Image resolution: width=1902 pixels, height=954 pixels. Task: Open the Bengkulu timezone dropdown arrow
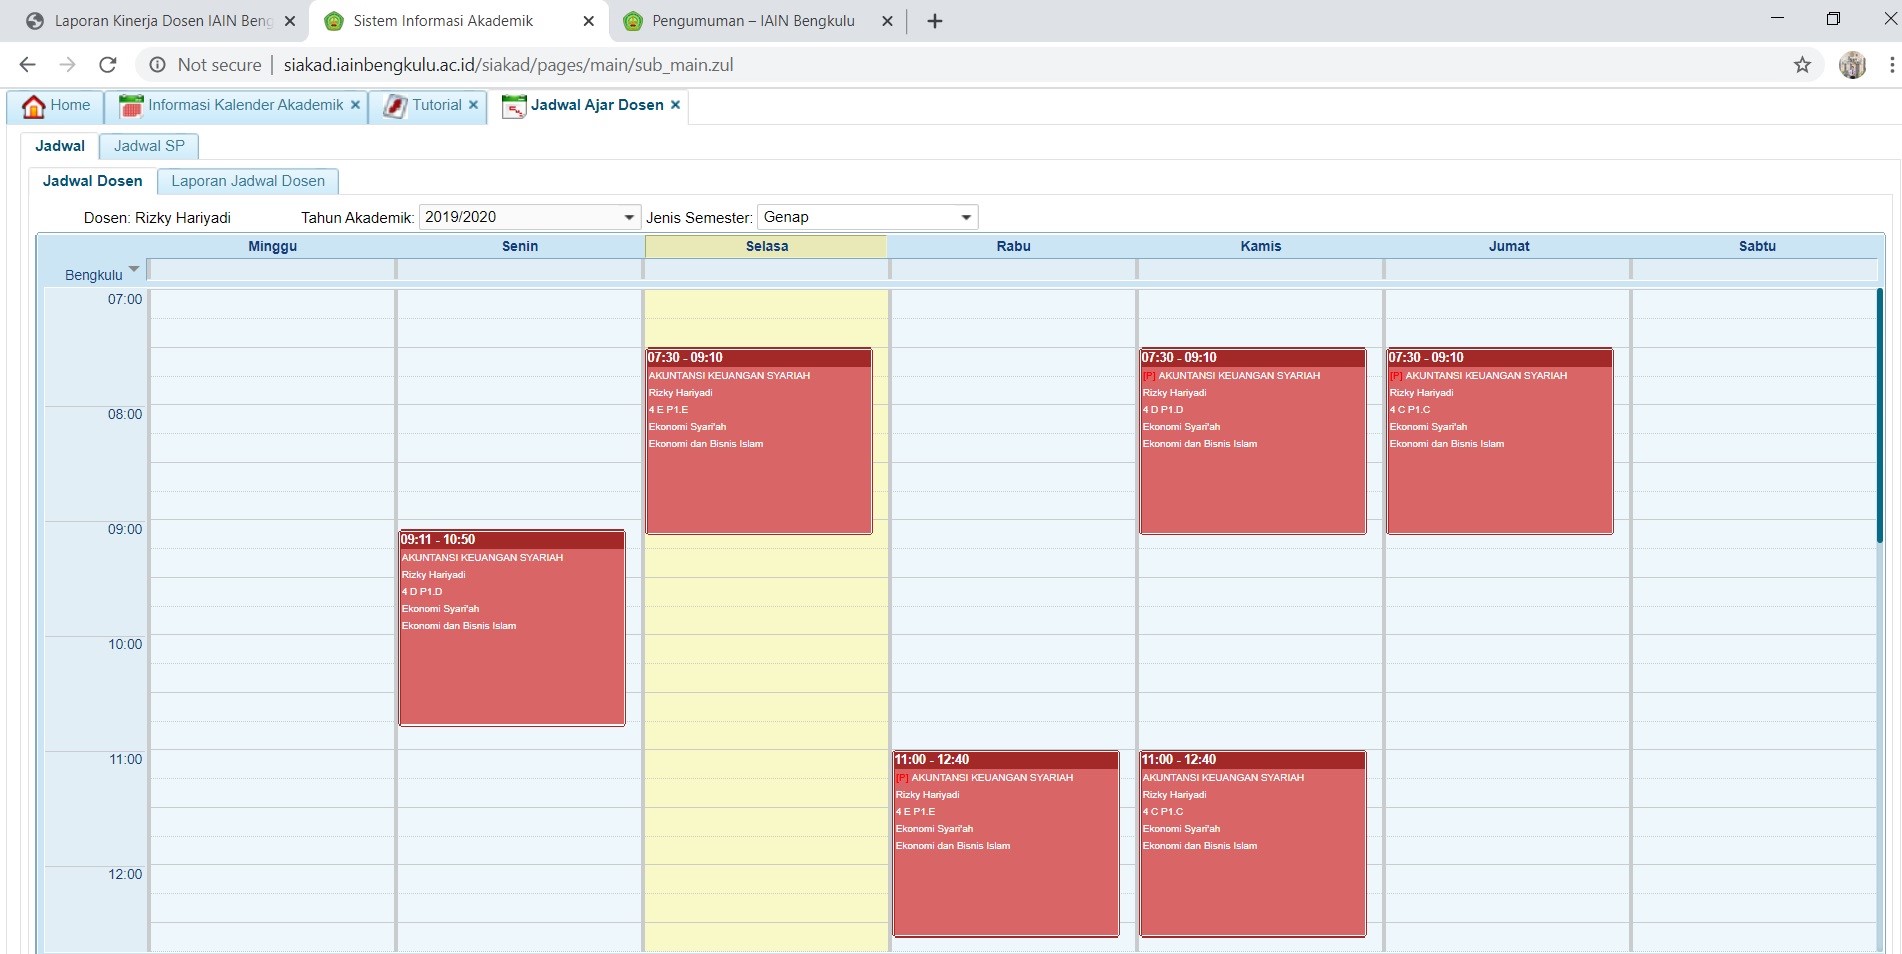(134, 269)
